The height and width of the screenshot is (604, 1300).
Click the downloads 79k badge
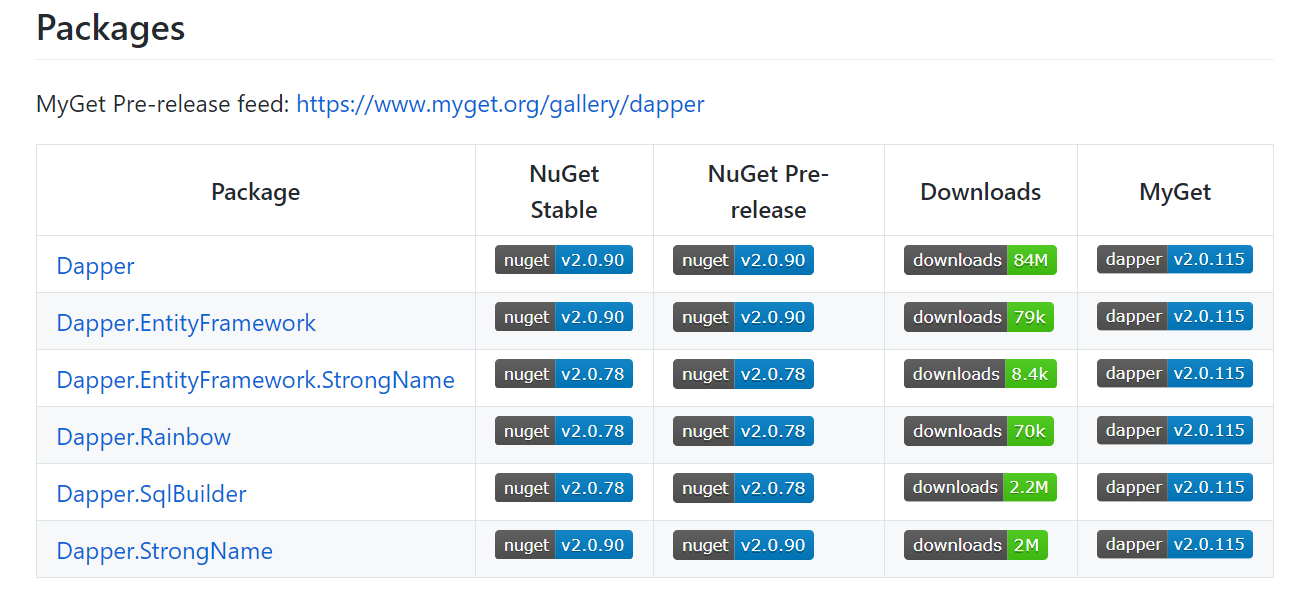click(979, 317)
